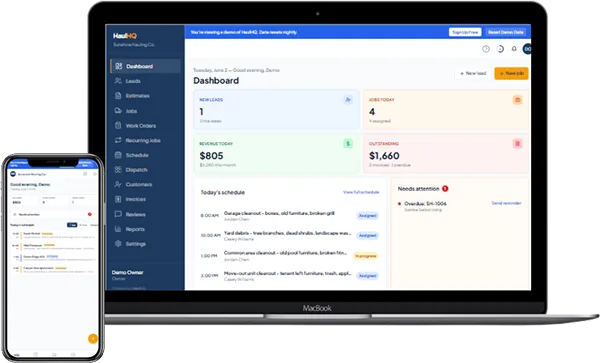Image resolution: width=600 pixels, height=363 pixels.
Task: Click the Invoices icon in sidebar
Action: pyautogui.click(x=118, y=199)
